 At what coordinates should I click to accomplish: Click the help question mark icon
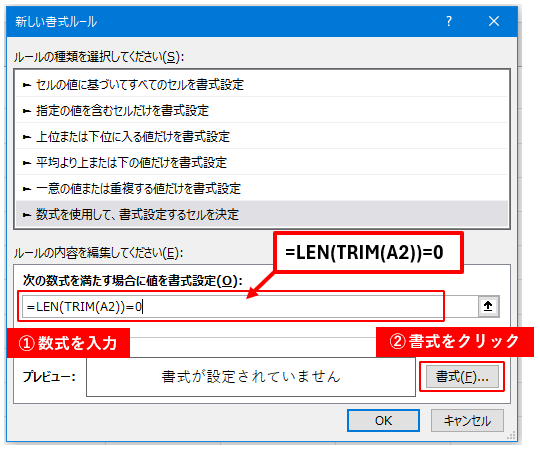pyautogui.click(x=449, y=21)
